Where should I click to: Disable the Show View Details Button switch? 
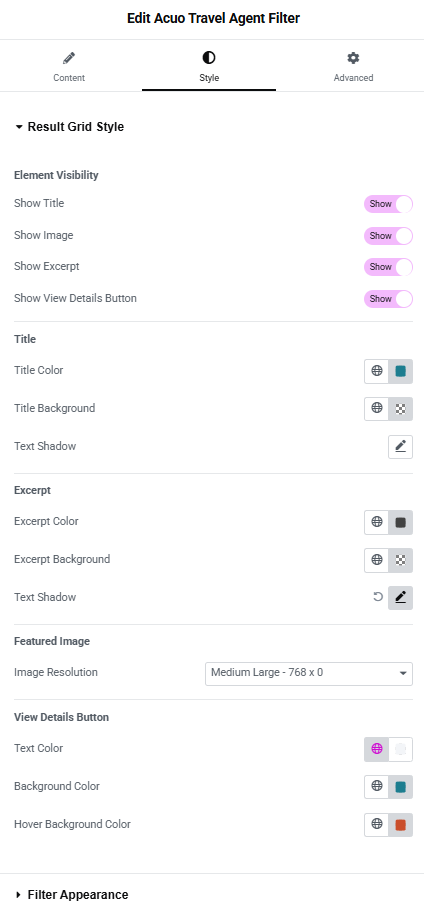pos(388,299)
